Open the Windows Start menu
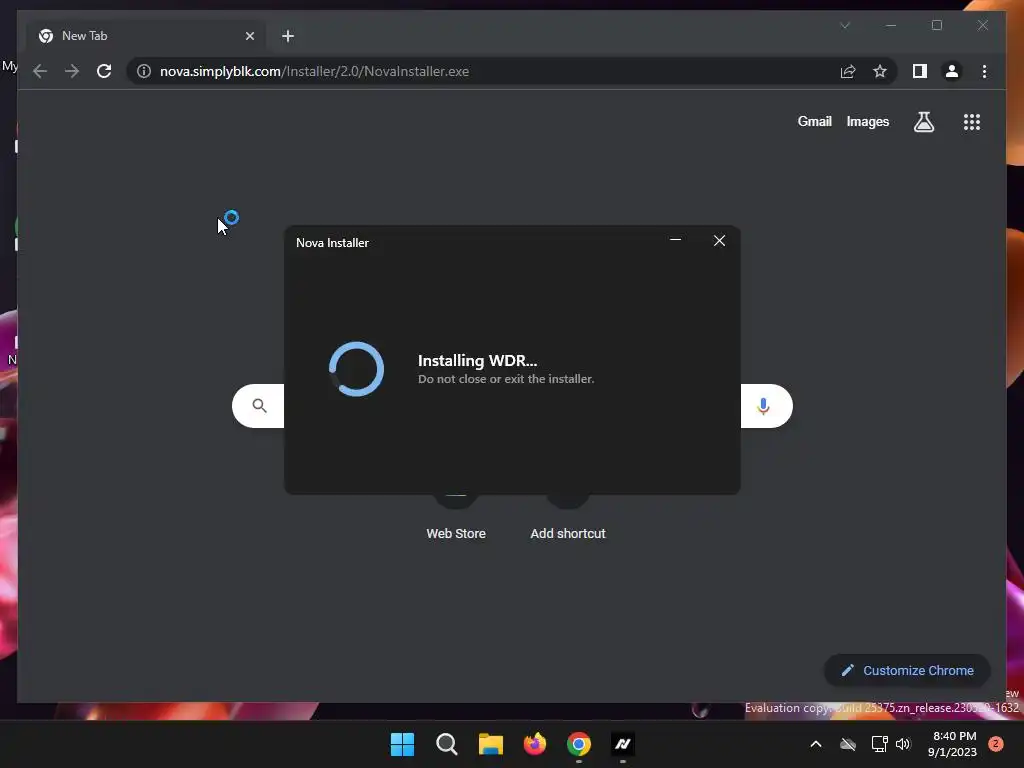 pos(402,744)
